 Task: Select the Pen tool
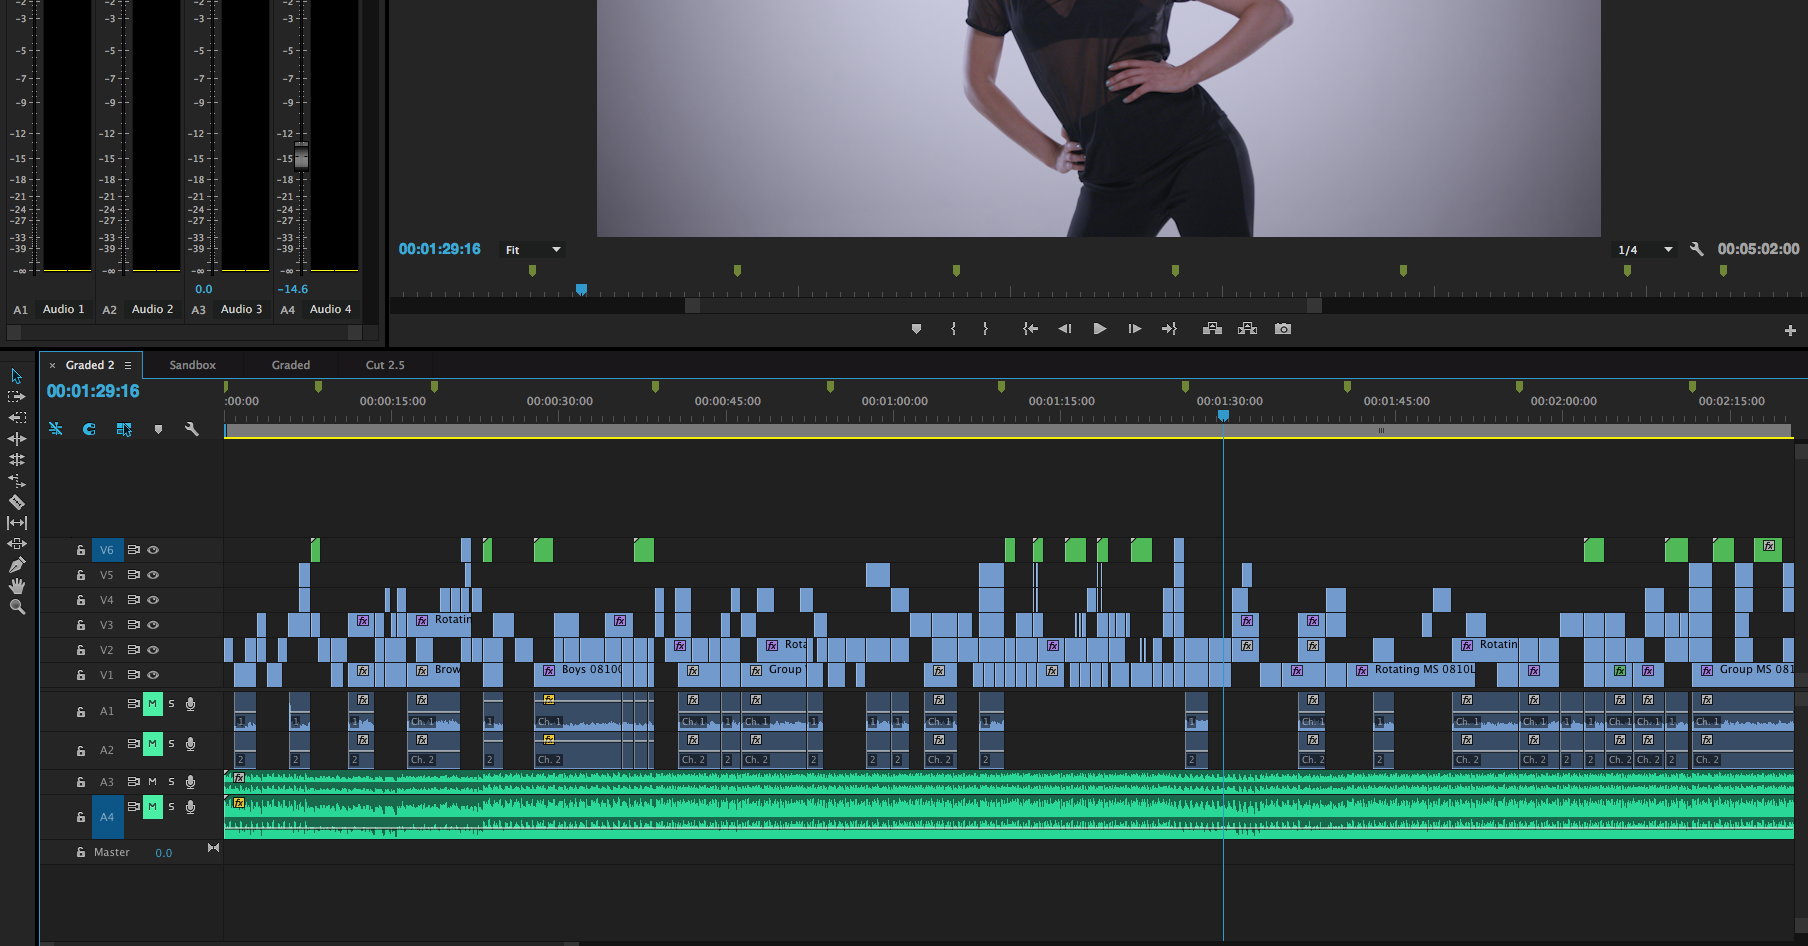pyautogui.click(x=17, y=565)
